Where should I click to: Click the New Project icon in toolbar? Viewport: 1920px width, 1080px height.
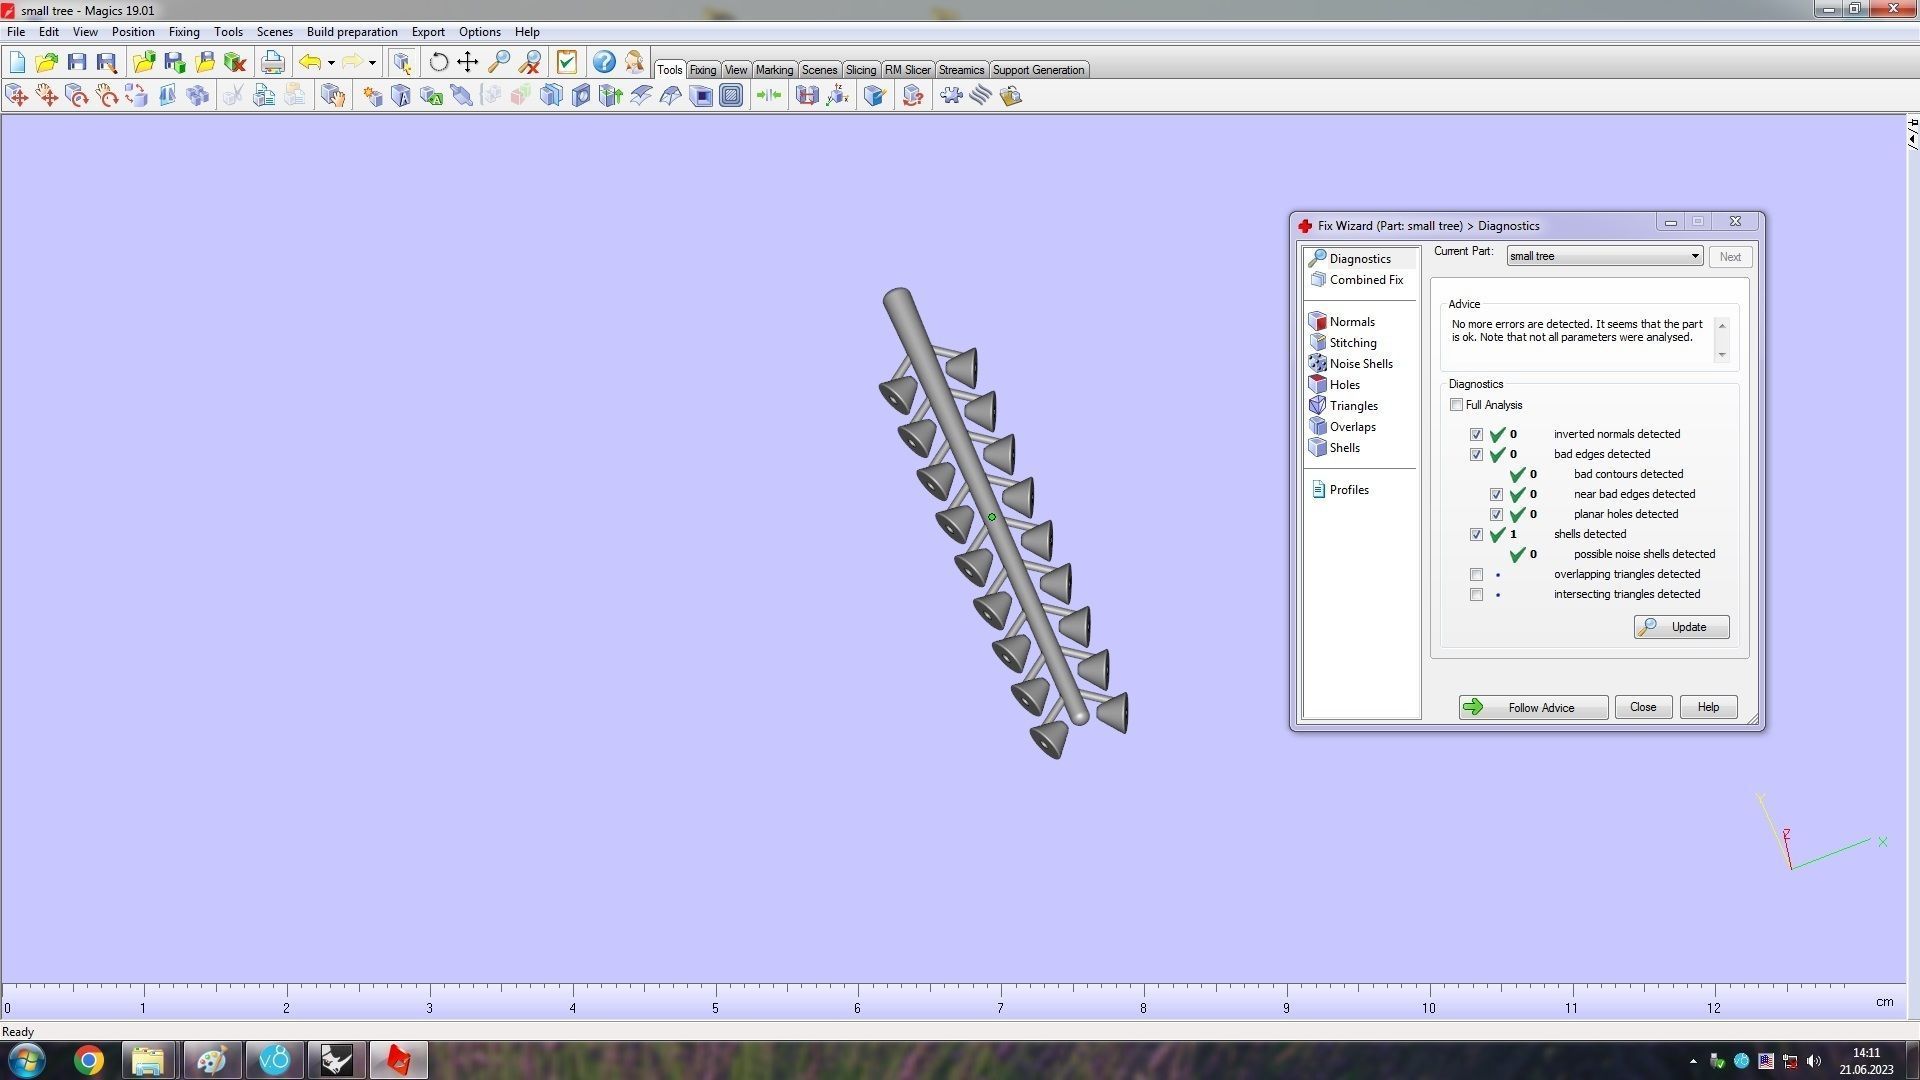point(17,62)
